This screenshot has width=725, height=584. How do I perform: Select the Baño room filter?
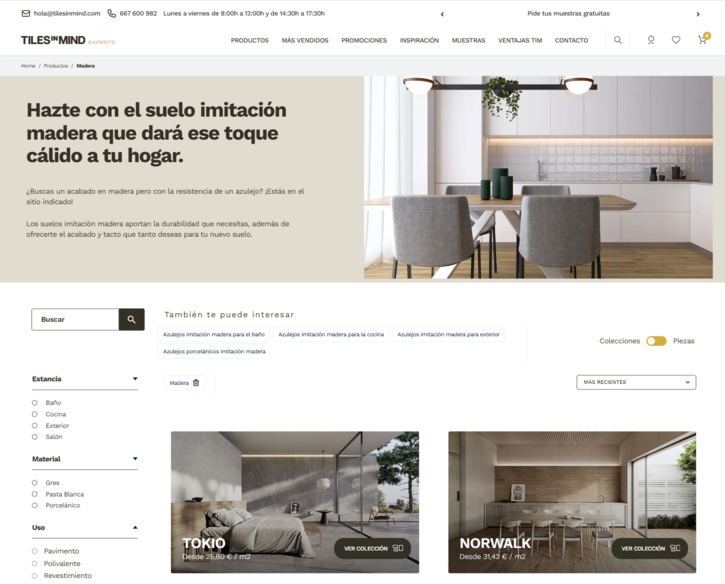click(35, 403)
